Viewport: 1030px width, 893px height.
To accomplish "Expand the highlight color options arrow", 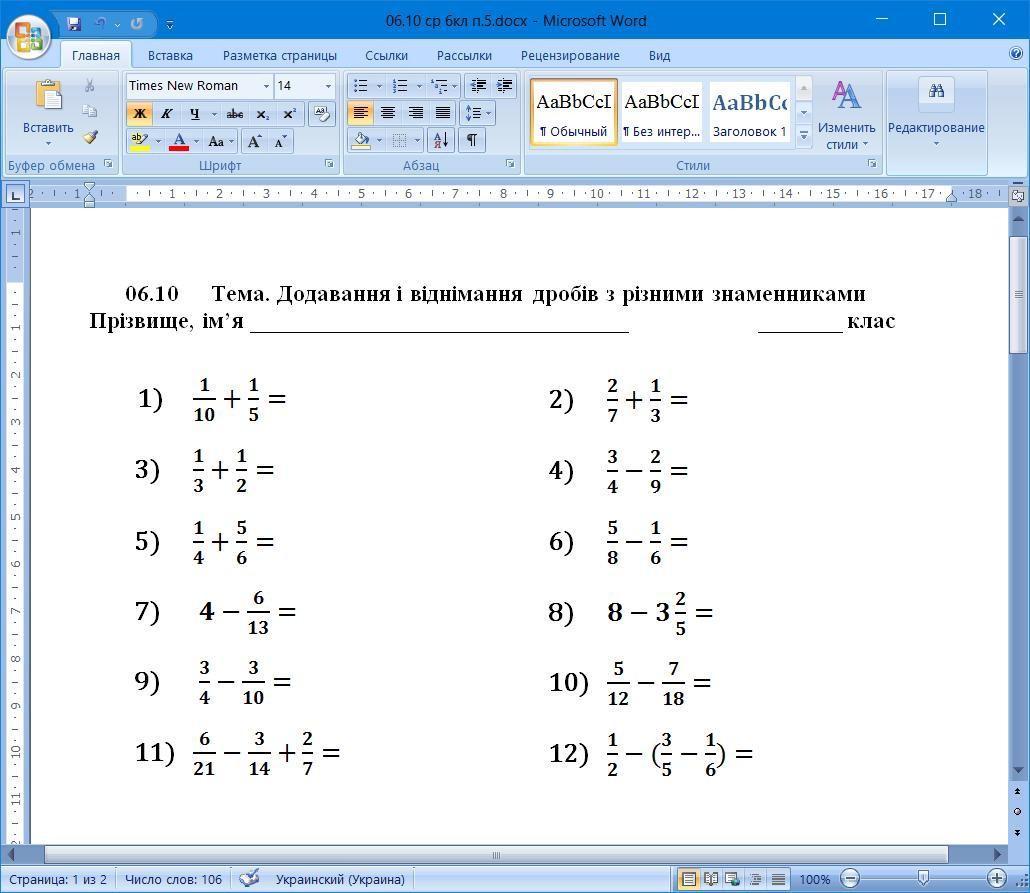I will 158,141.
